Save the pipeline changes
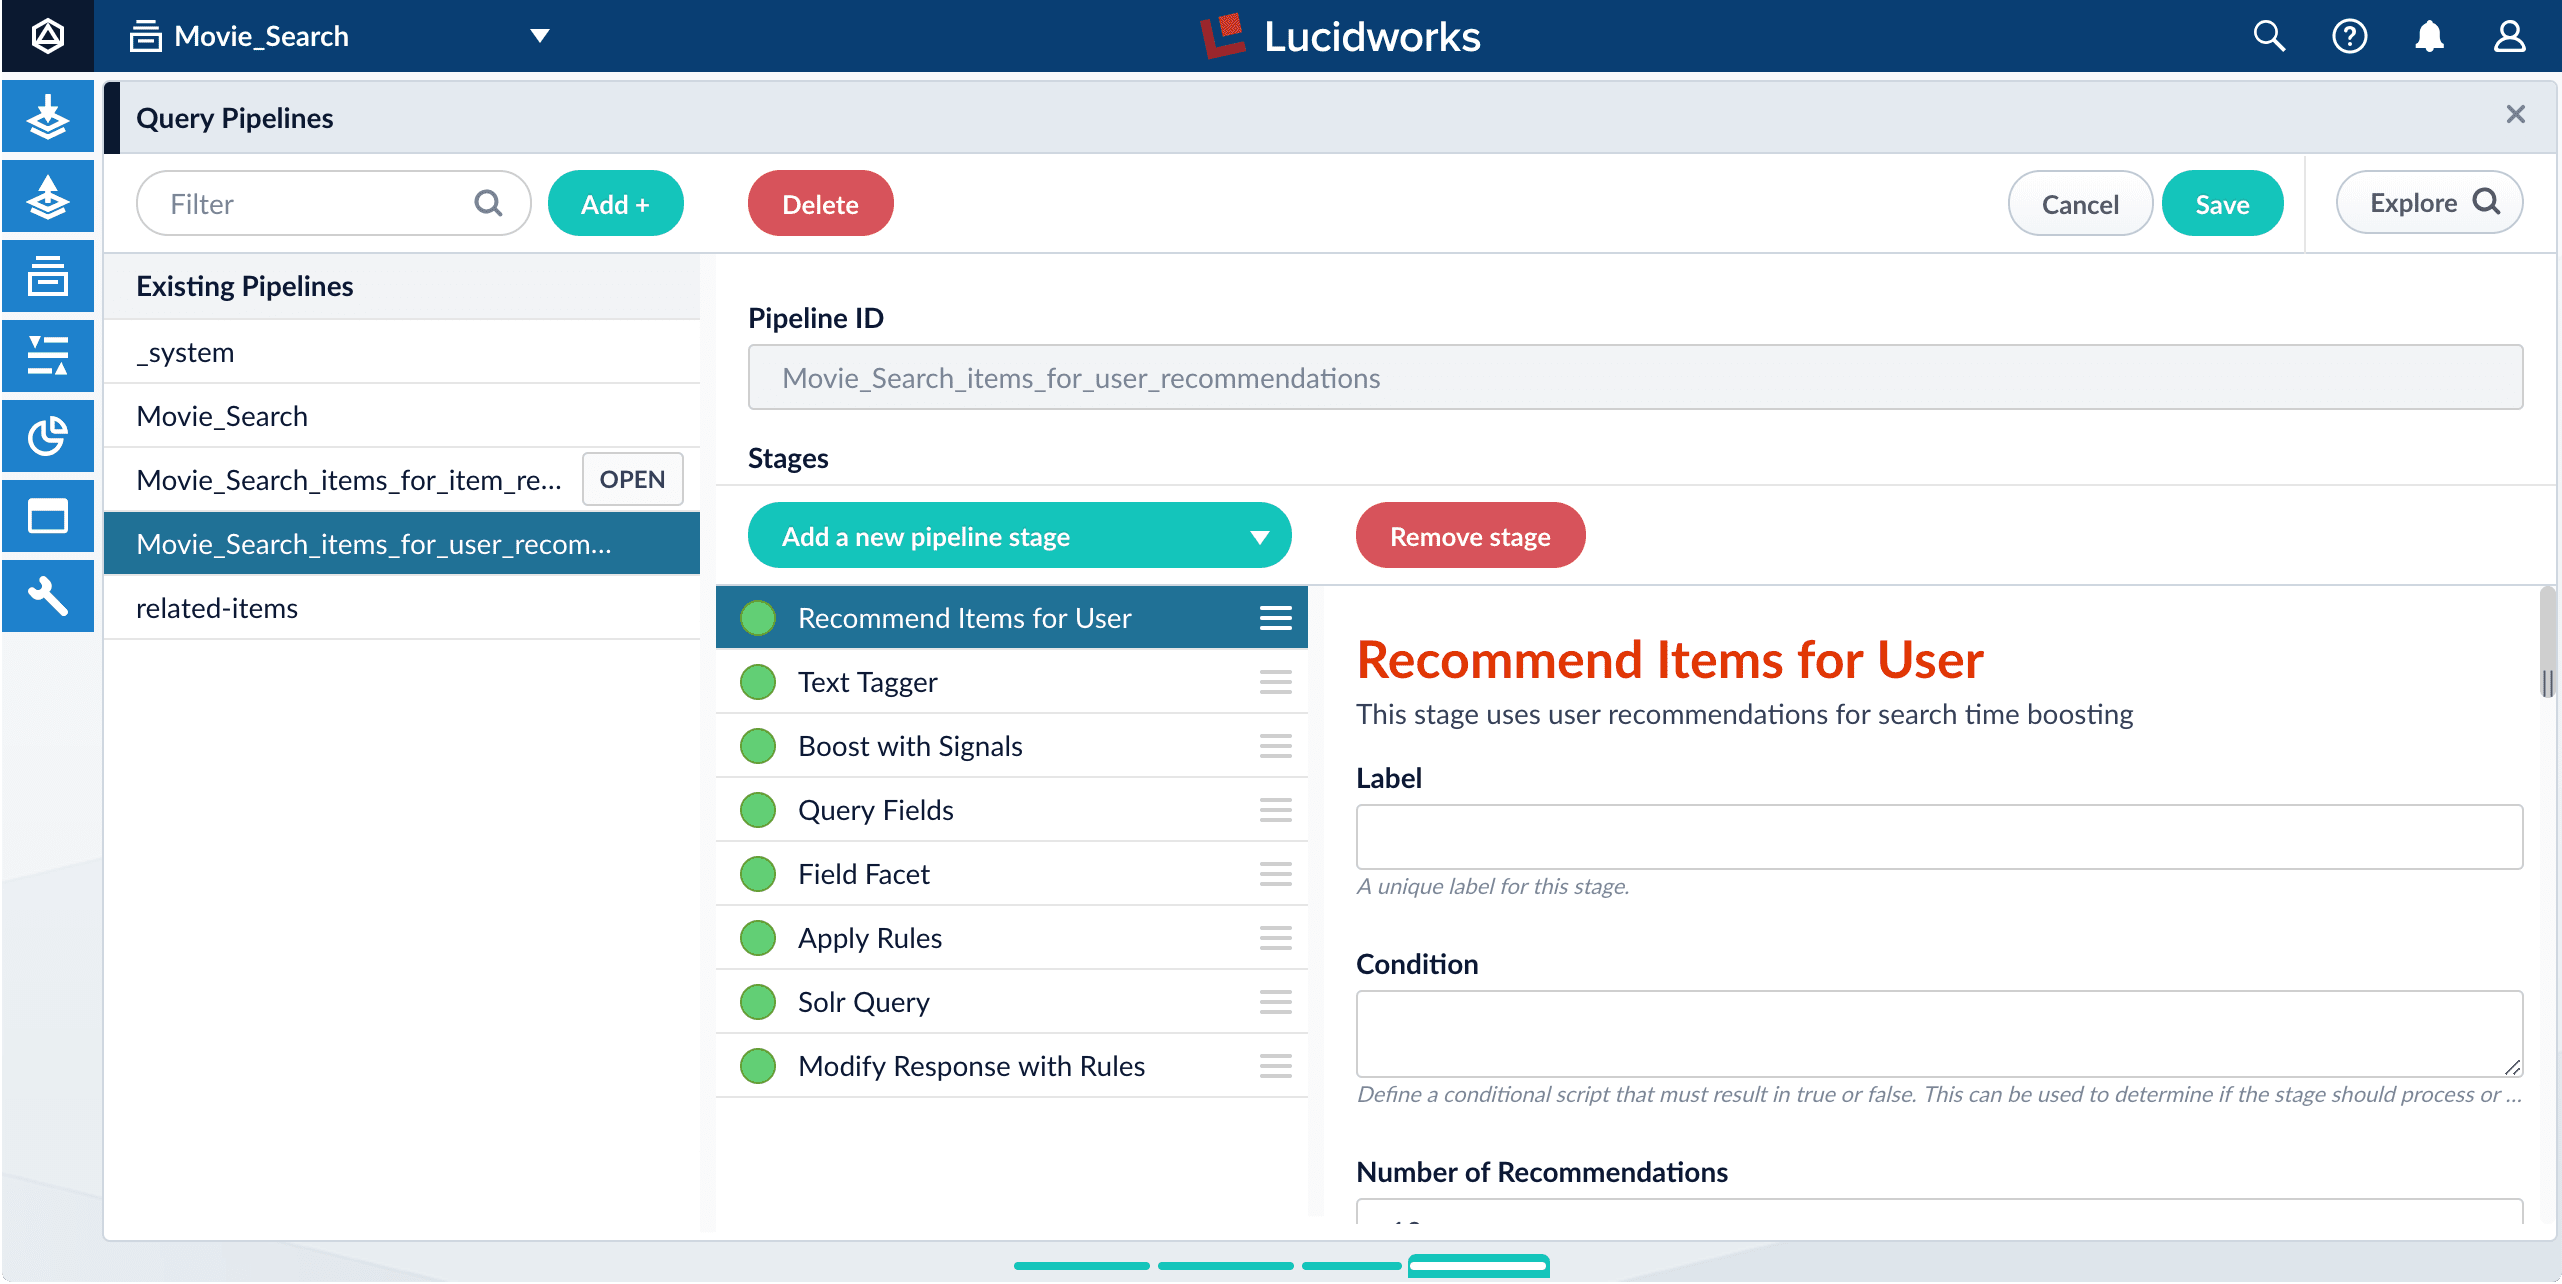 [x=2222, y=204]
